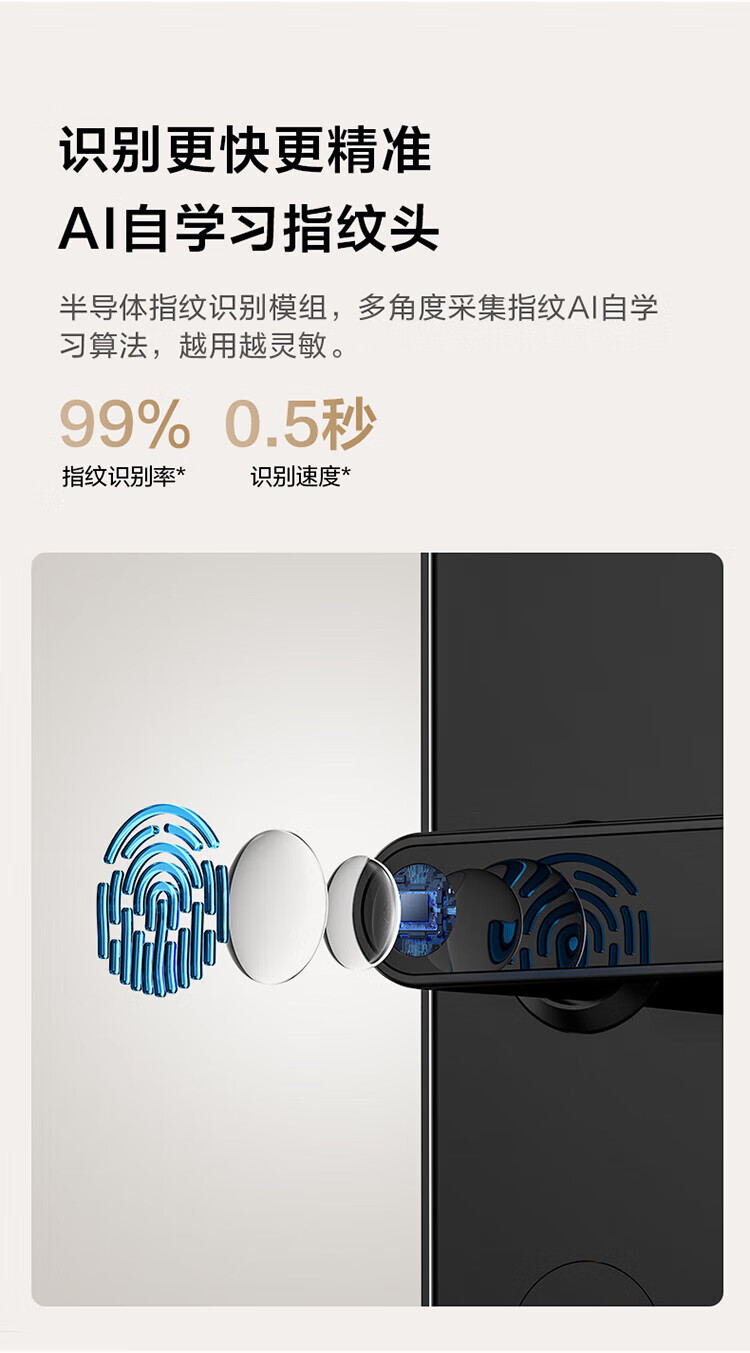Image resolution: width=750 pixels, height=1353 pixels.
Task: Click the semicircle at the lock's bottom
Action: point(586,1282)
